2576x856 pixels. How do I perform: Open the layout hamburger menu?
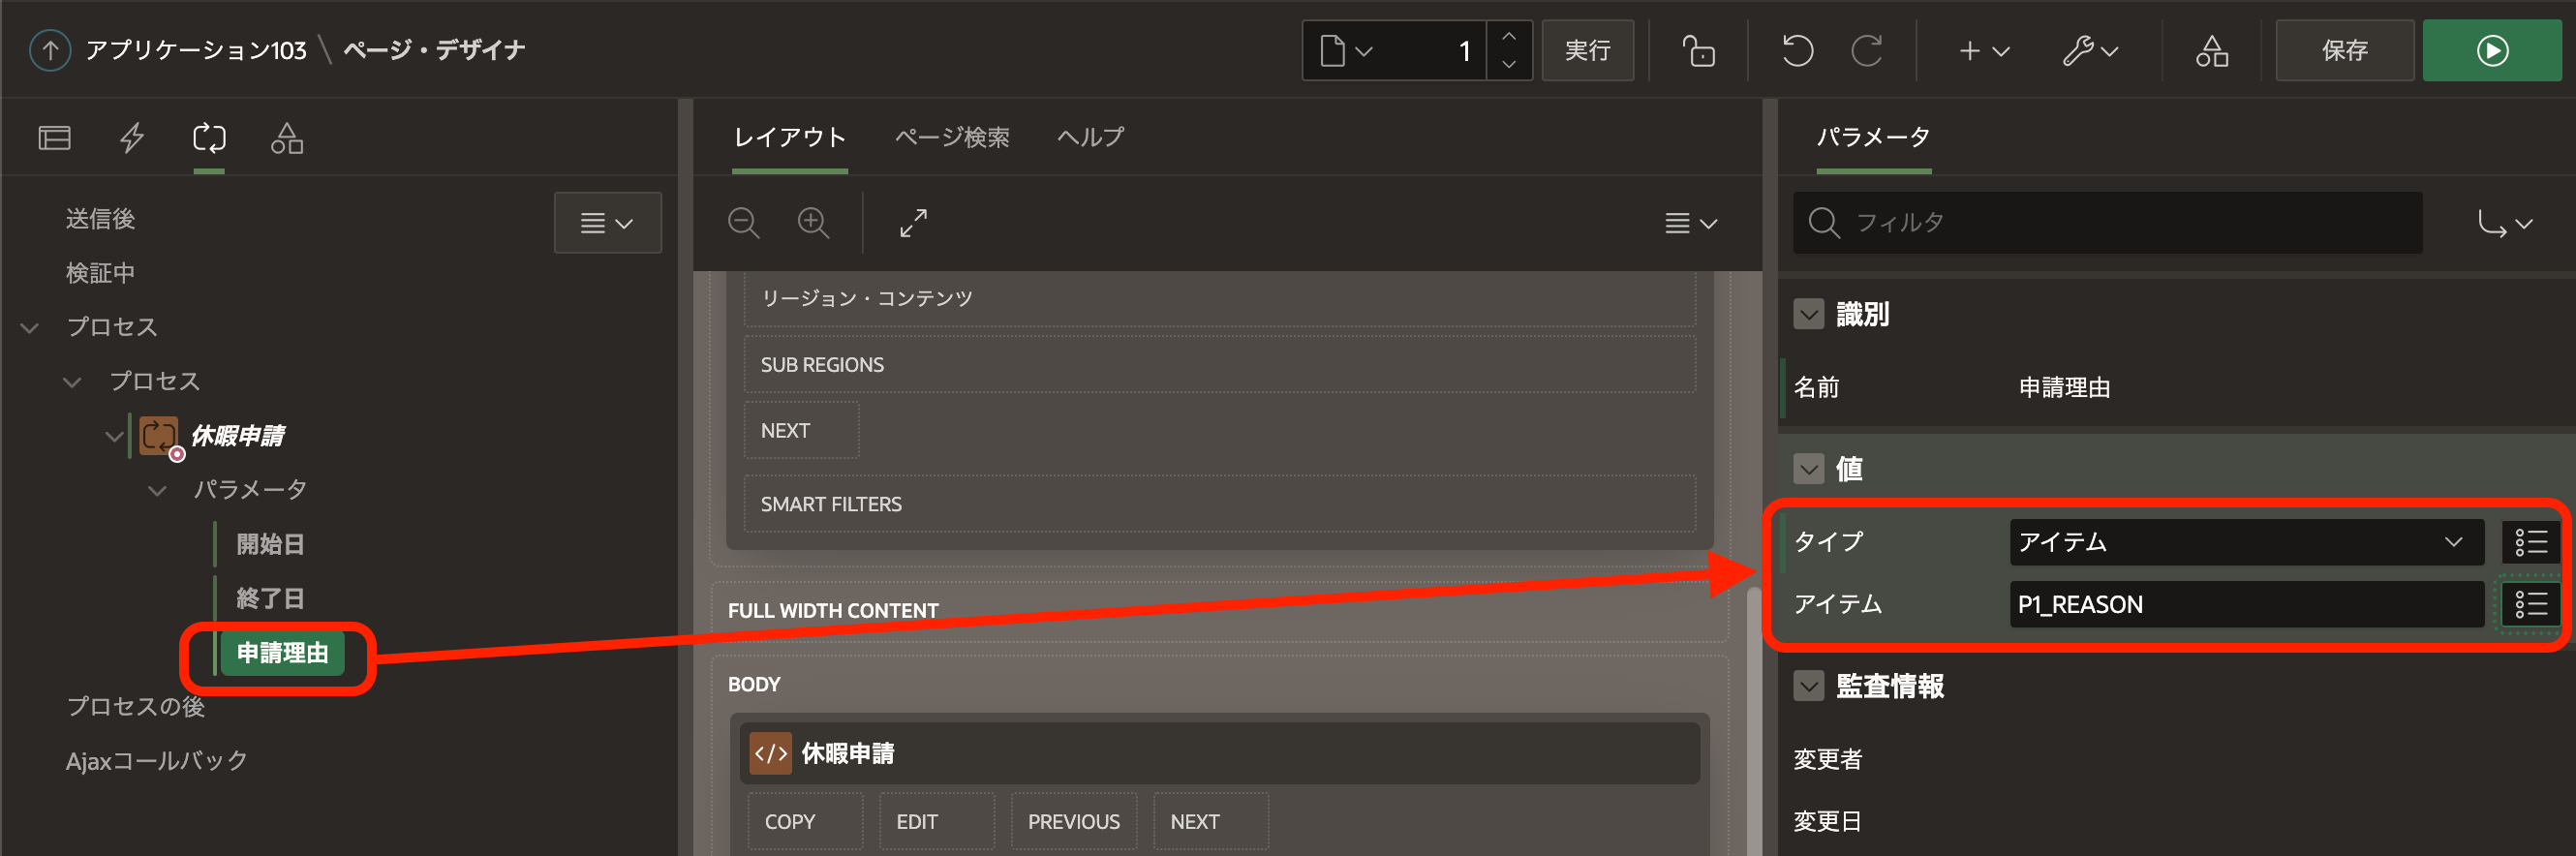1691,222
